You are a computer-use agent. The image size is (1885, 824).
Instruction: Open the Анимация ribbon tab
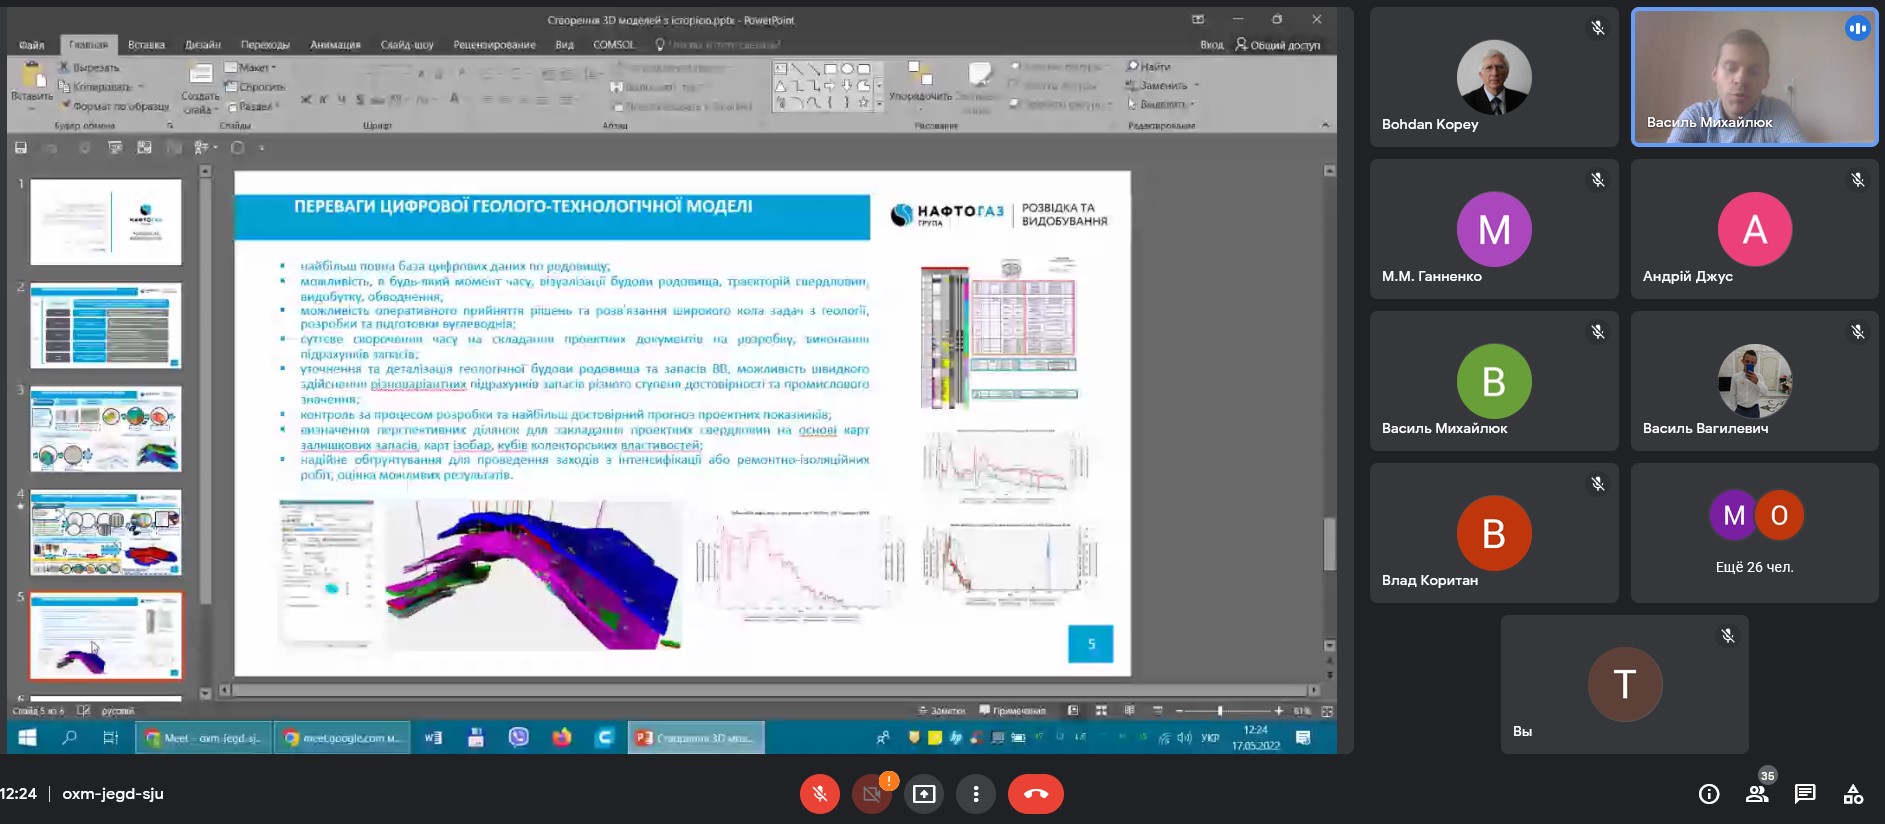[335, 45]
